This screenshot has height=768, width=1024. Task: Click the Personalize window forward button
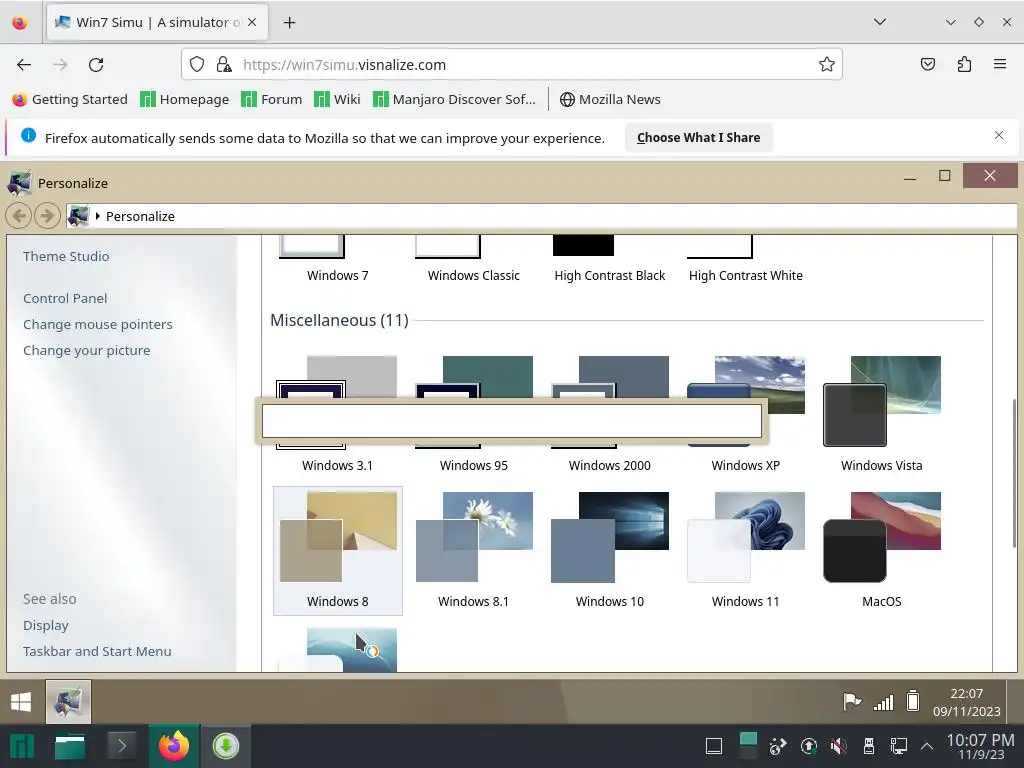coord(47,216)
